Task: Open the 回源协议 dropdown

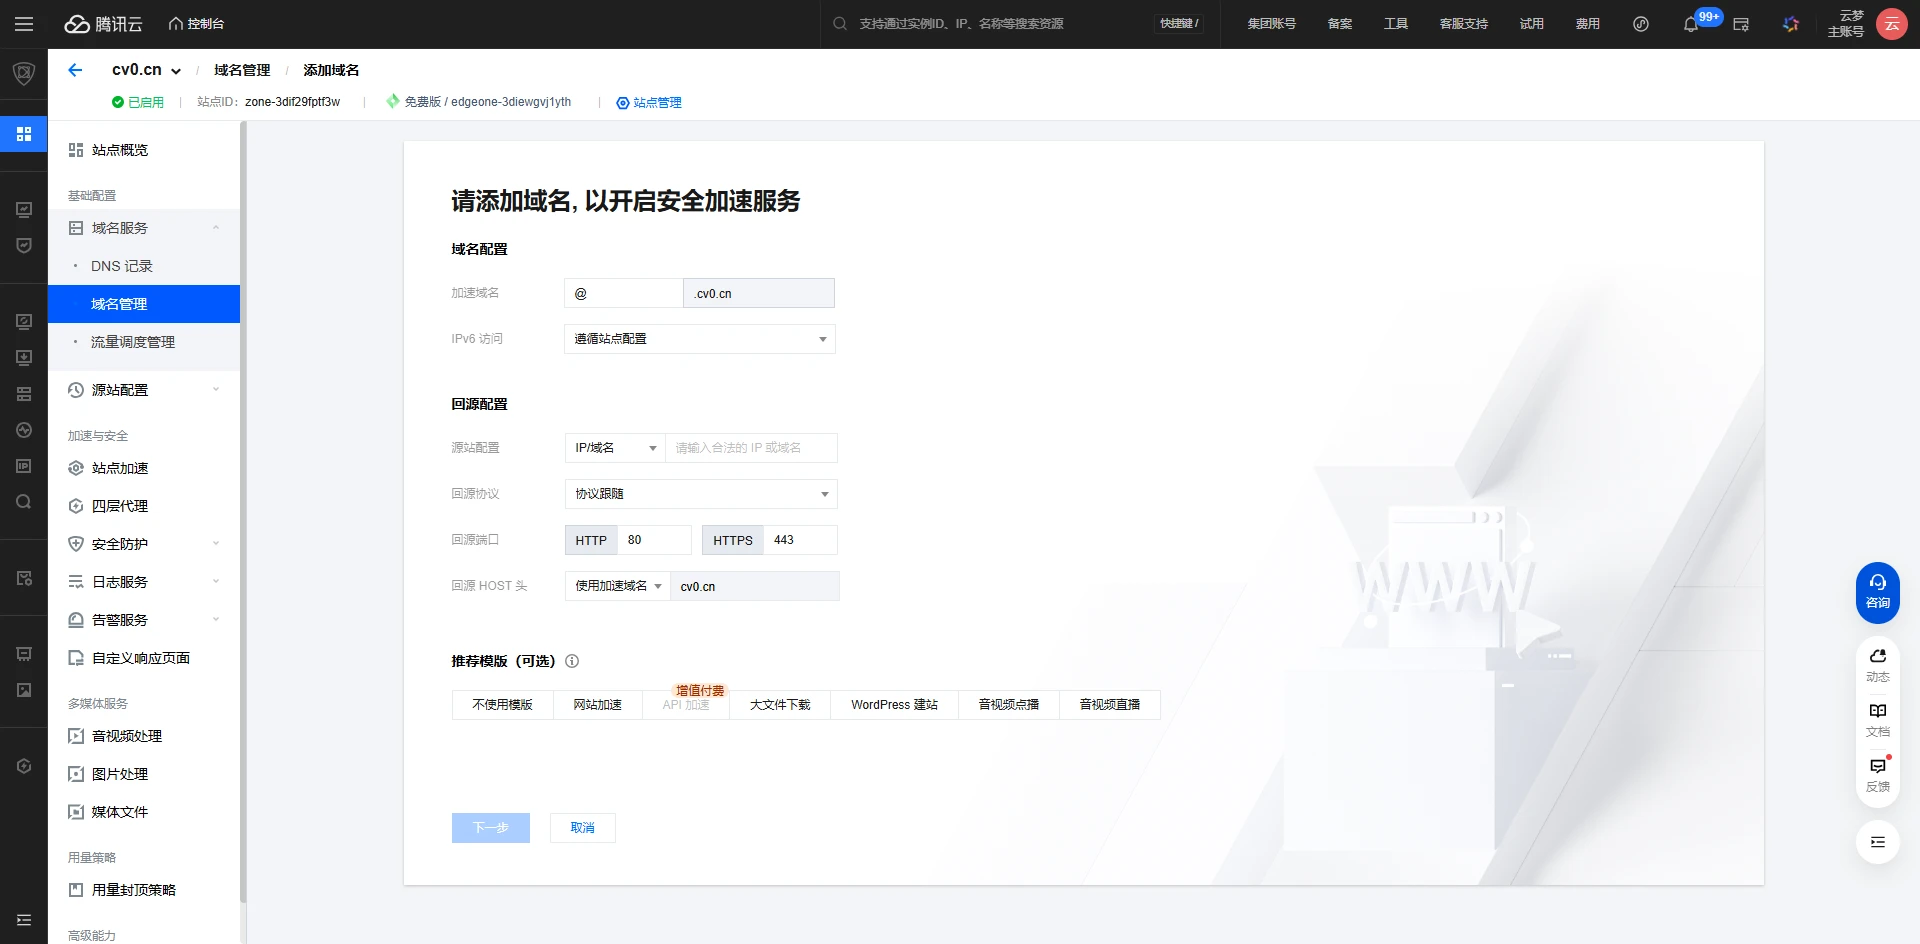Action: (700, 494)
